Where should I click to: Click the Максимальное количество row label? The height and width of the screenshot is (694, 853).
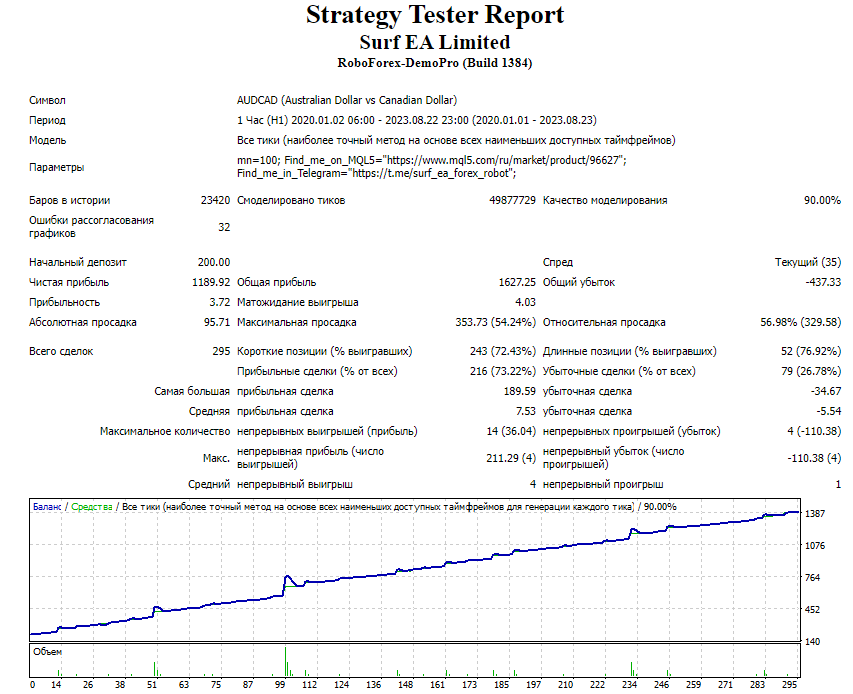click(165, 431)
